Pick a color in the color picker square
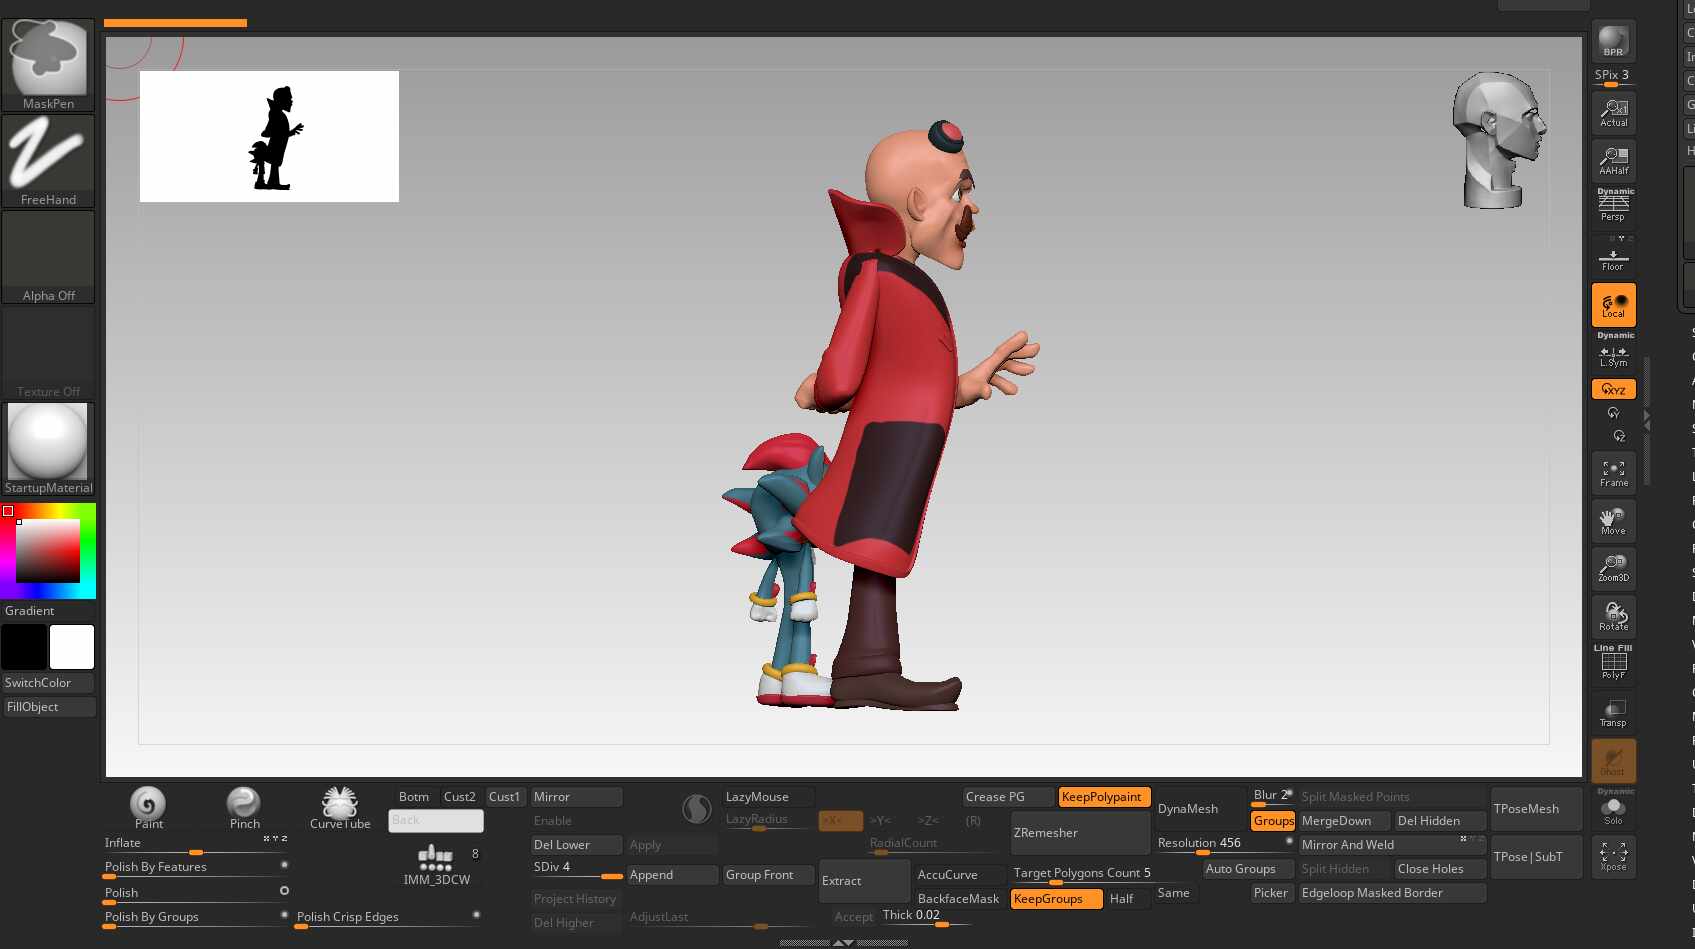Screen dimensions: 1695x949 pyautogui.click(x=47, y=550)
